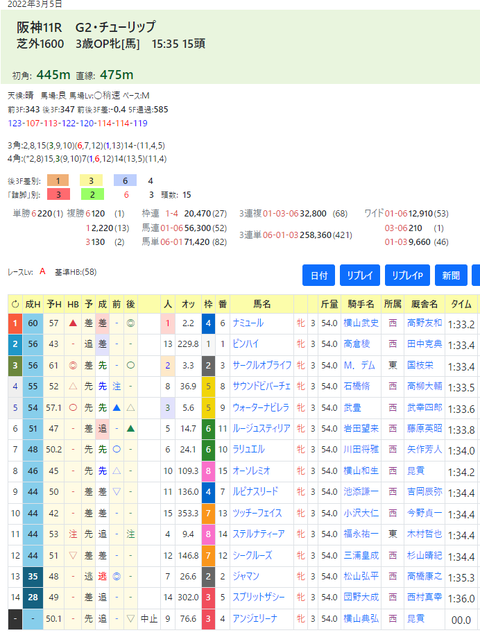Click the red double-circle HB mark for サークルオブライフ
Image resolution: width=480 pixels, height=635 pixels.
coord(73,365)
